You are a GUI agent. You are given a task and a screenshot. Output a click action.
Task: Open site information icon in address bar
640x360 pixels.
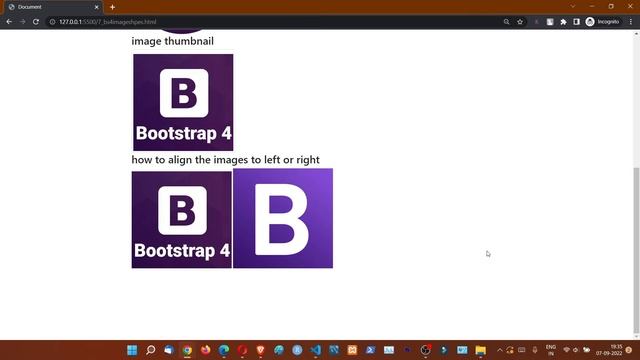point(52,22)
